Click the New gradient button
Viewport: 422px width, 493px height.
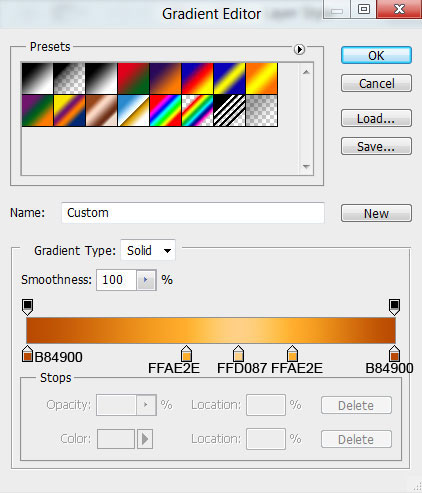376,213
